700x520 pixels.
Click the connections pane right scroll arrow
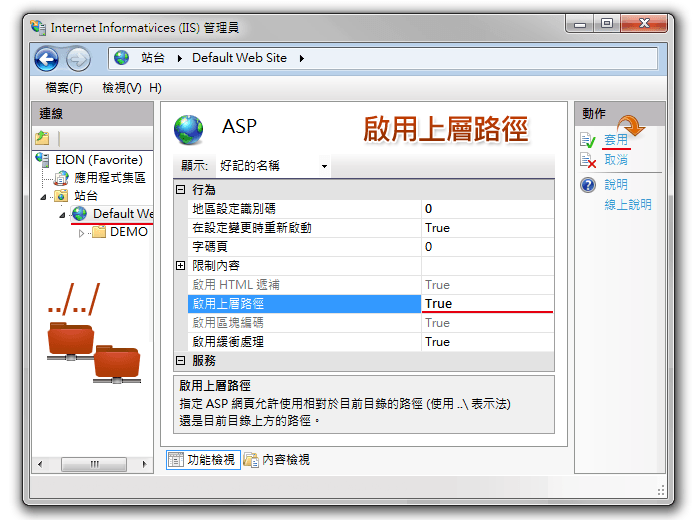tap(145, 464)
